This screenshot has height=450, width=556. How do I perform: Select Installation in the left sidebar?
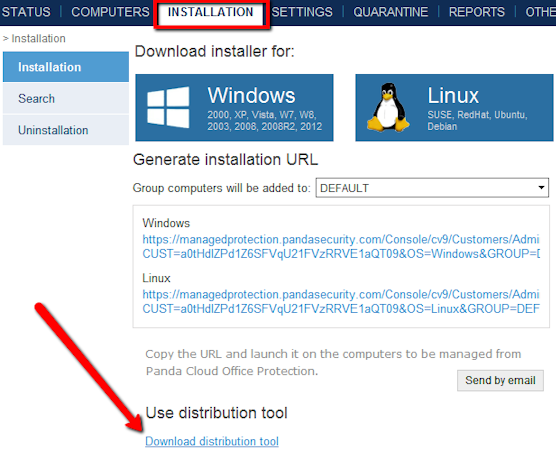click(66, 67)
